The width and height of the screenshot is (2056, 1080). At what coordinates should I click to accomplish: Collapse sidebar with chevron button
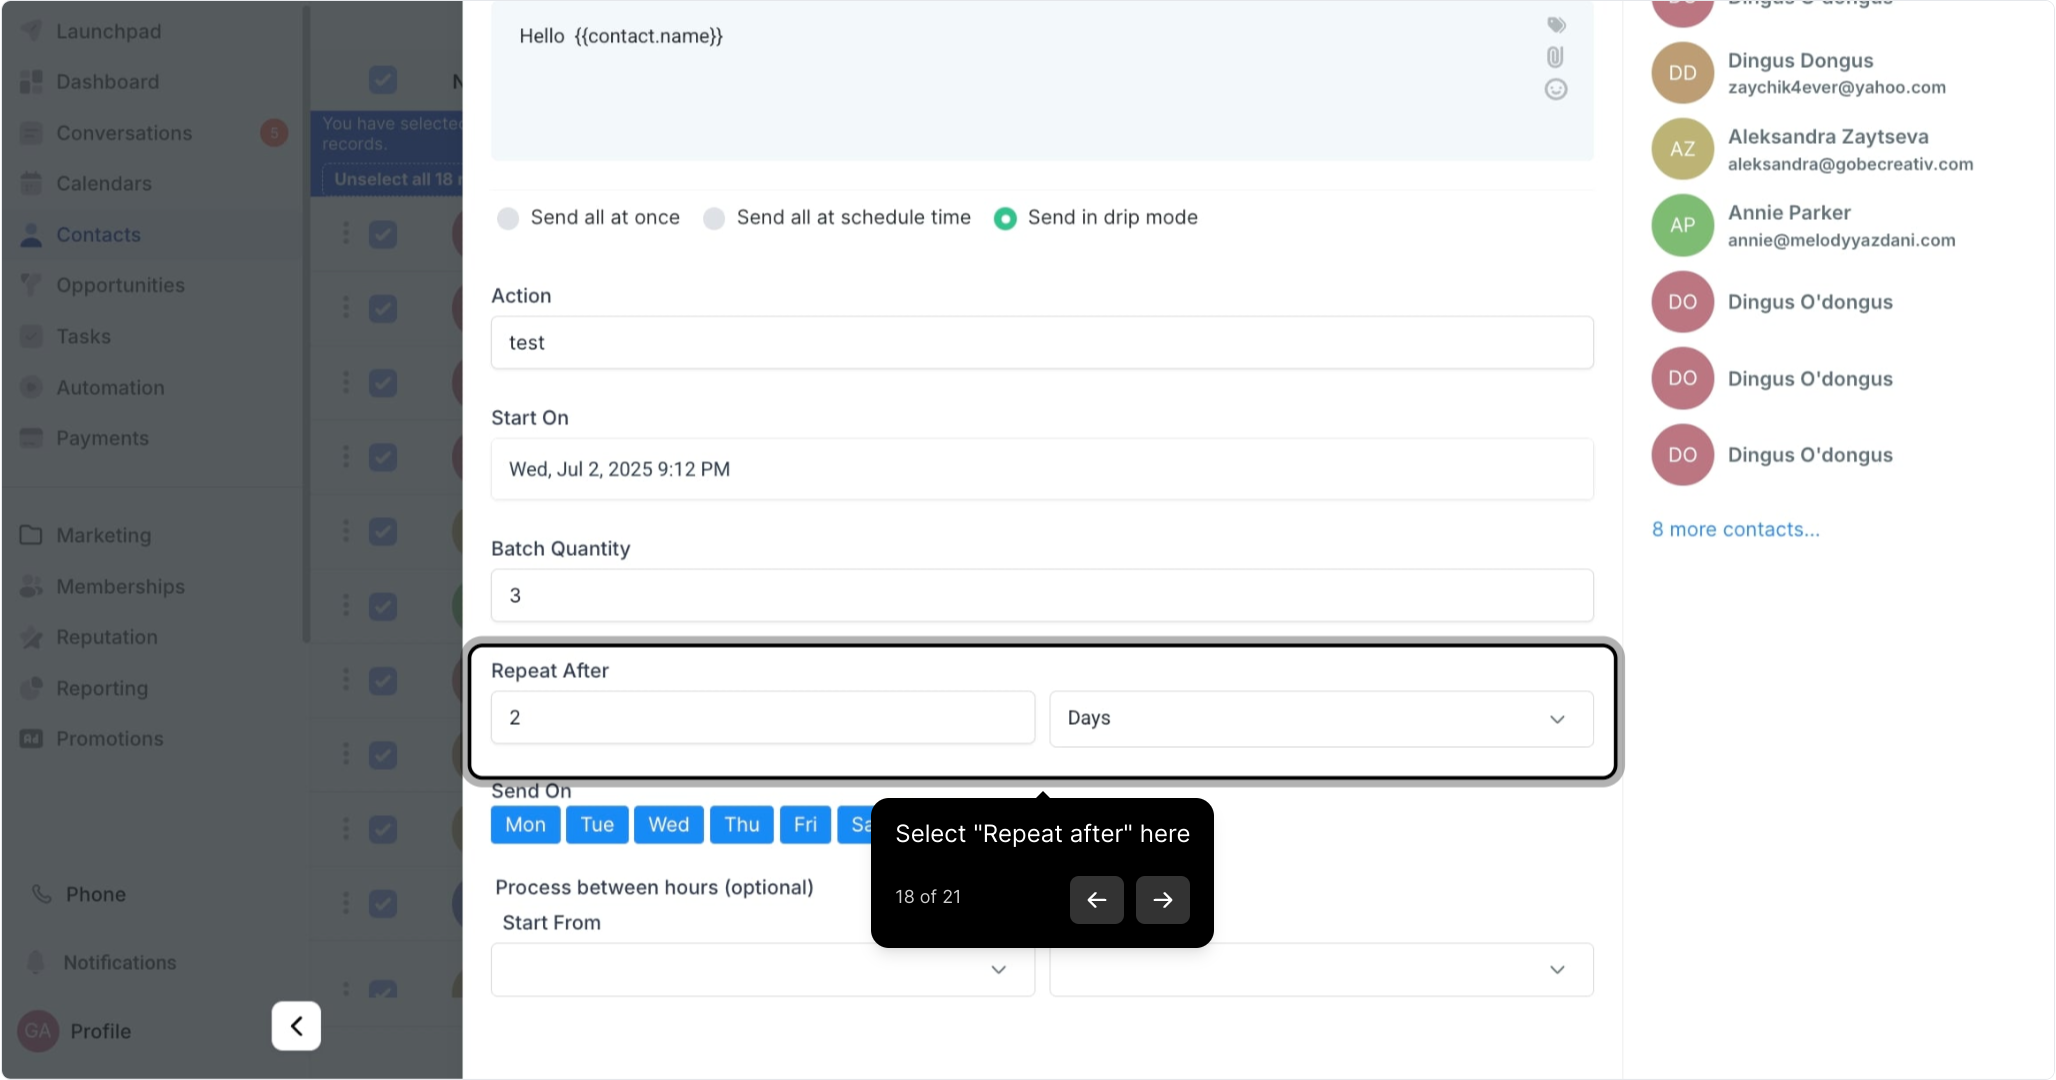[x=296, y=1026]
